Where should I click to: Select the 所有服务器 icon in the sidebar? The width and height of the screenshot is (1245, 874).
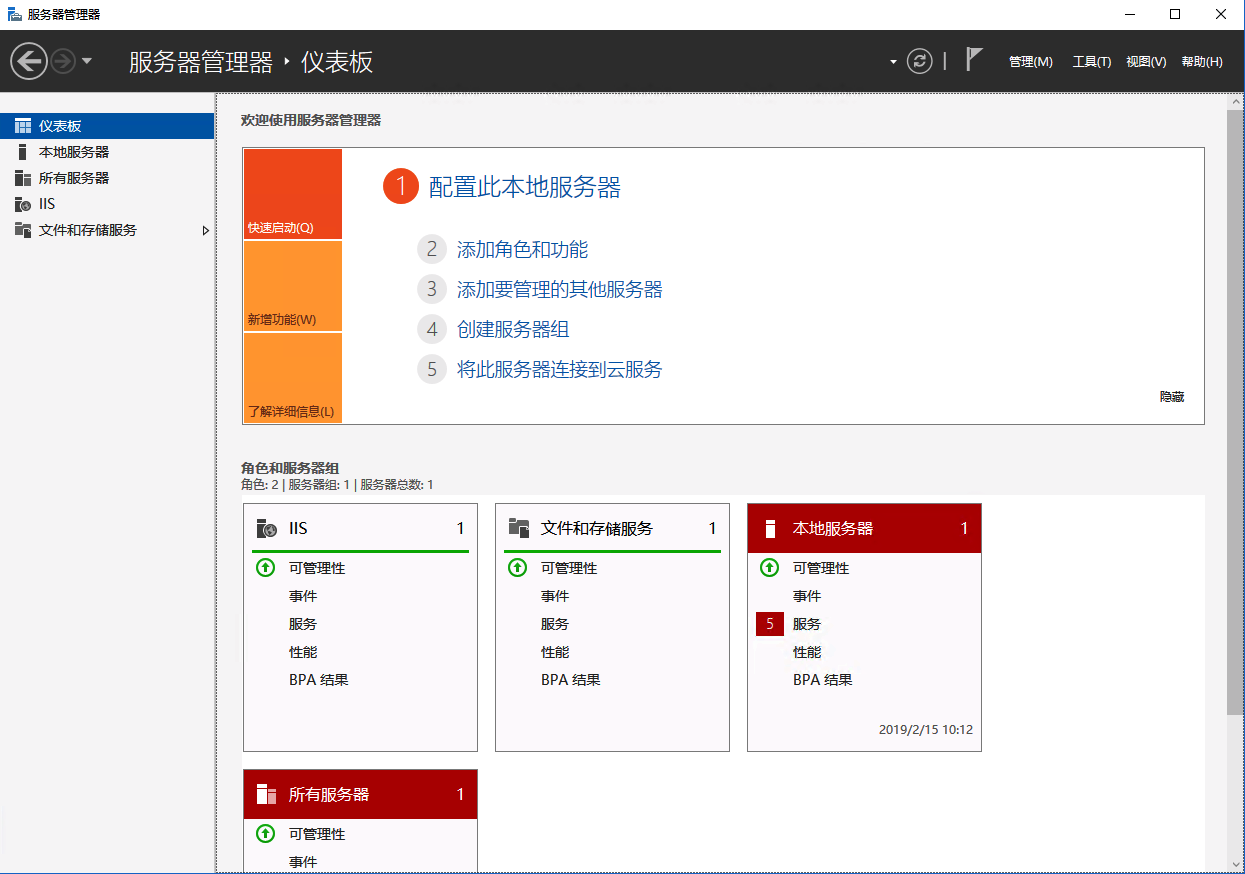coord(23,178)
